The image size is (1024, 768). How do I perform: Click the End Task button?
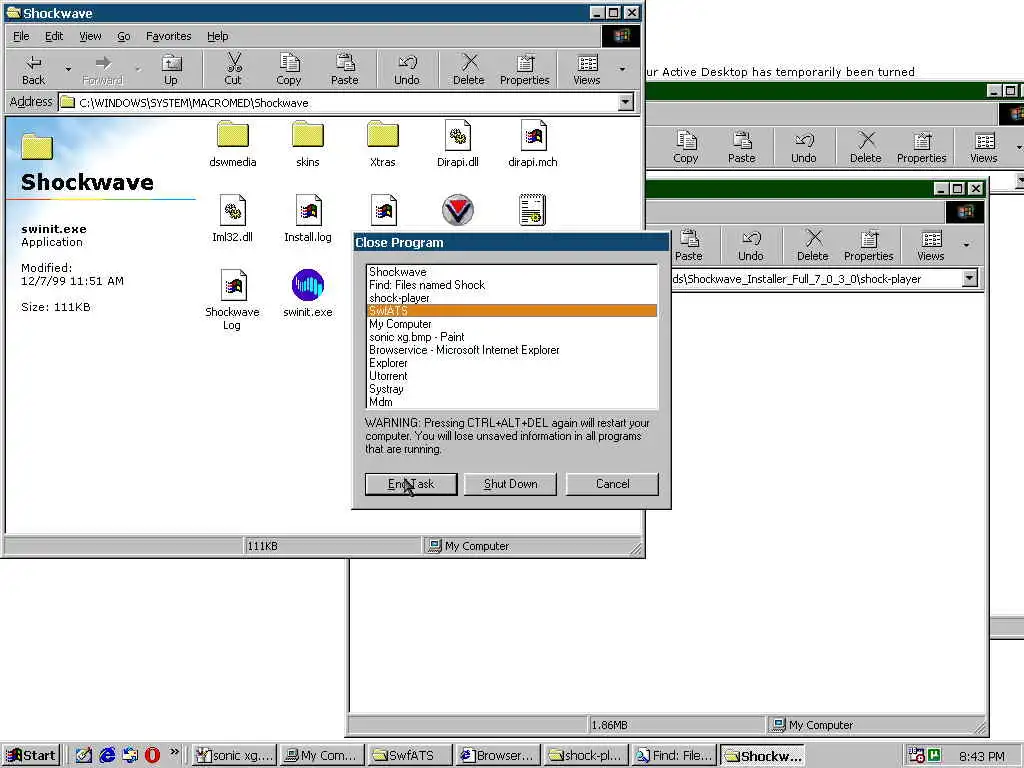point(411,484)
